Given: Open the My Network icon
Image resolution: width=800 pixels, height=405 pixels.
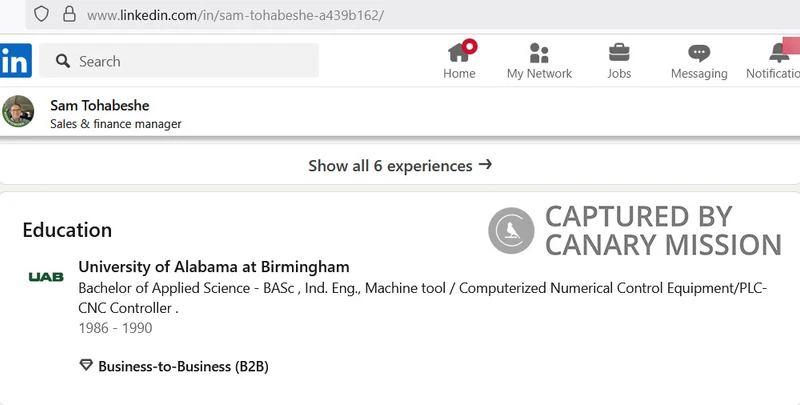Looking at the screenshot, I should [x=539, y=53].
